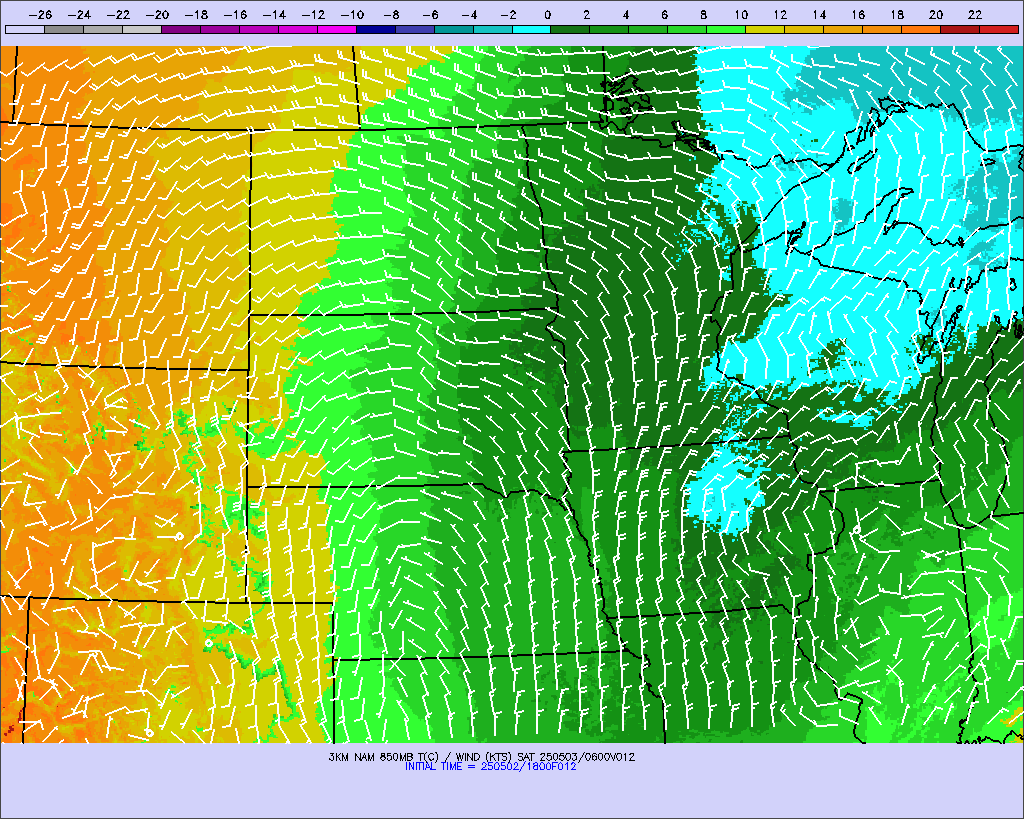Click the "-16" scale label

[235, 14]
